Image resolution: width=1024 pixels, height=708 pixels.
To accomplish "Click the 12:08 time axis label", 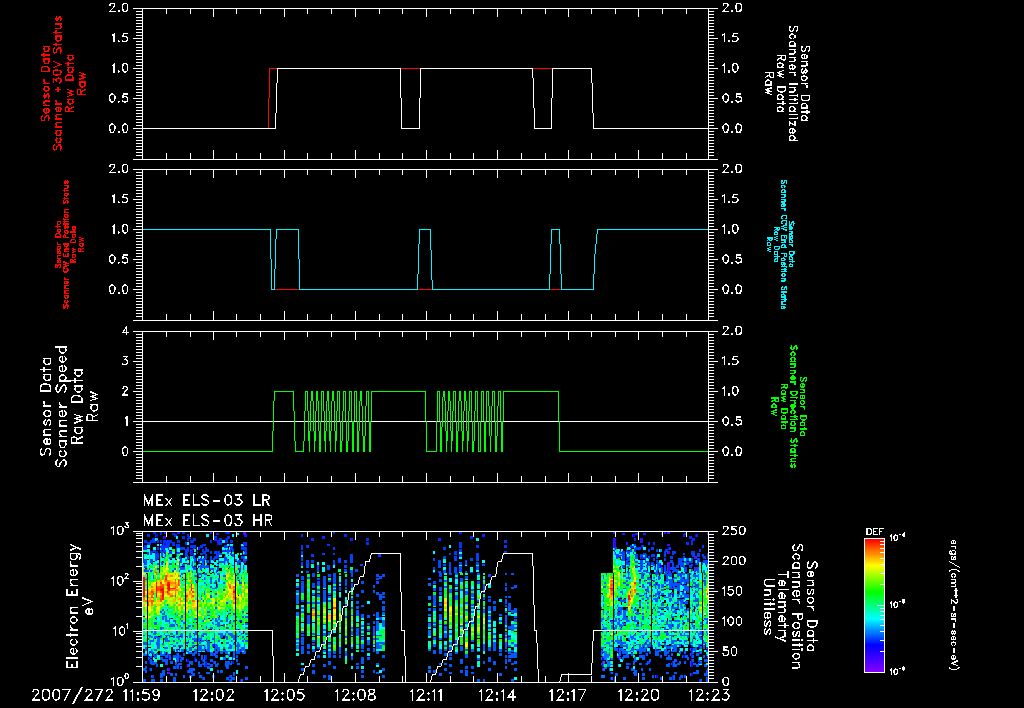I will pos(355,695).
